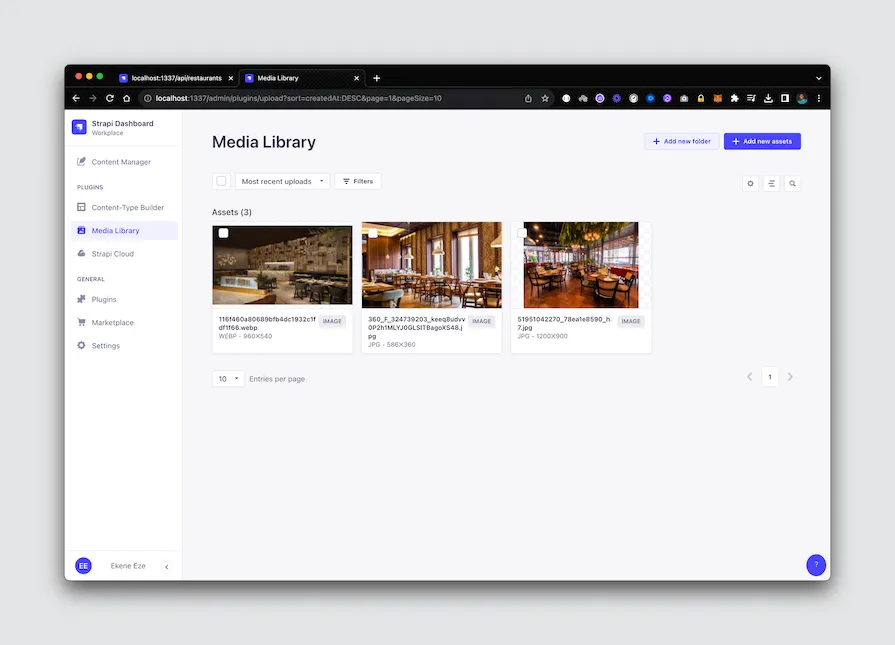Open the grid/list view options icon

[x=771, y=183]
